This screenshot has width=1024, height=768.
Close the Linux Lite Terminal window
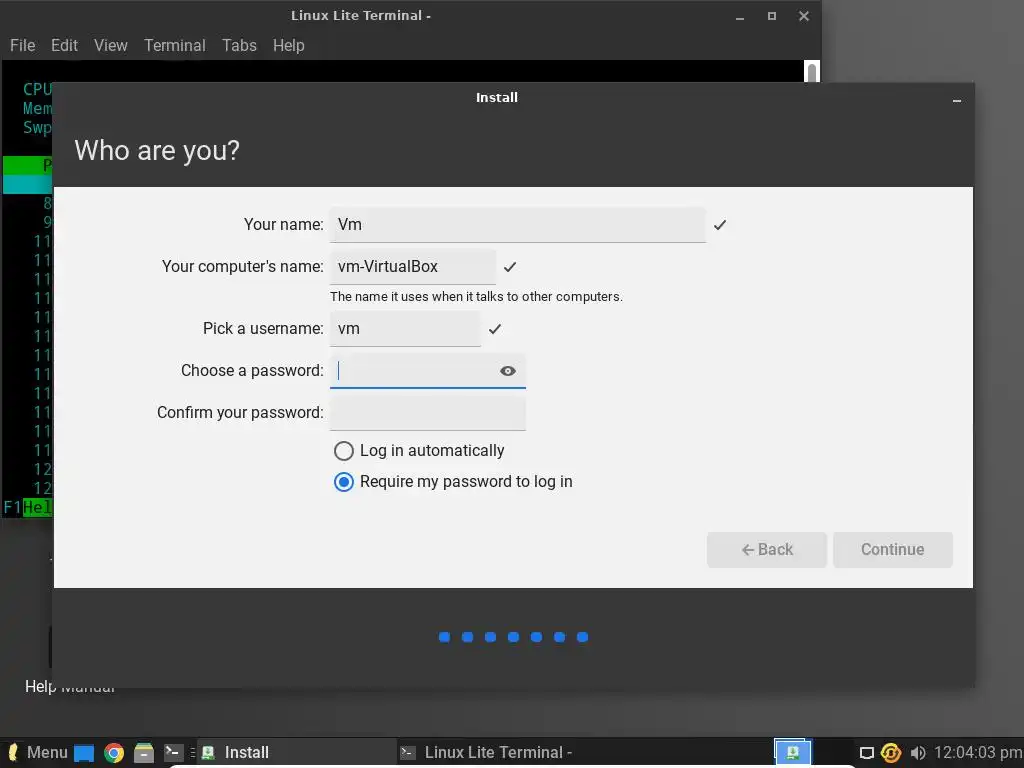[x=804, y=16]
